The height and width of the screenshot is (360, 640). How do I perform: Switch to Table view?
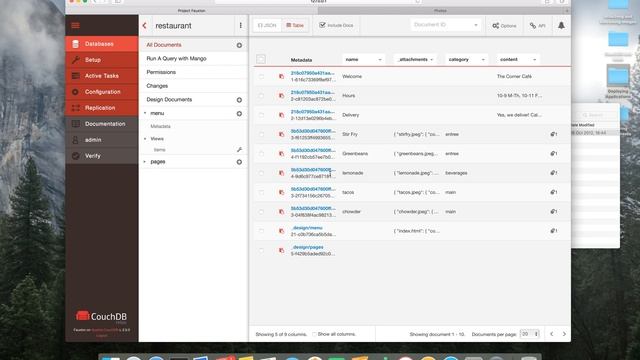tap(295, 25)
